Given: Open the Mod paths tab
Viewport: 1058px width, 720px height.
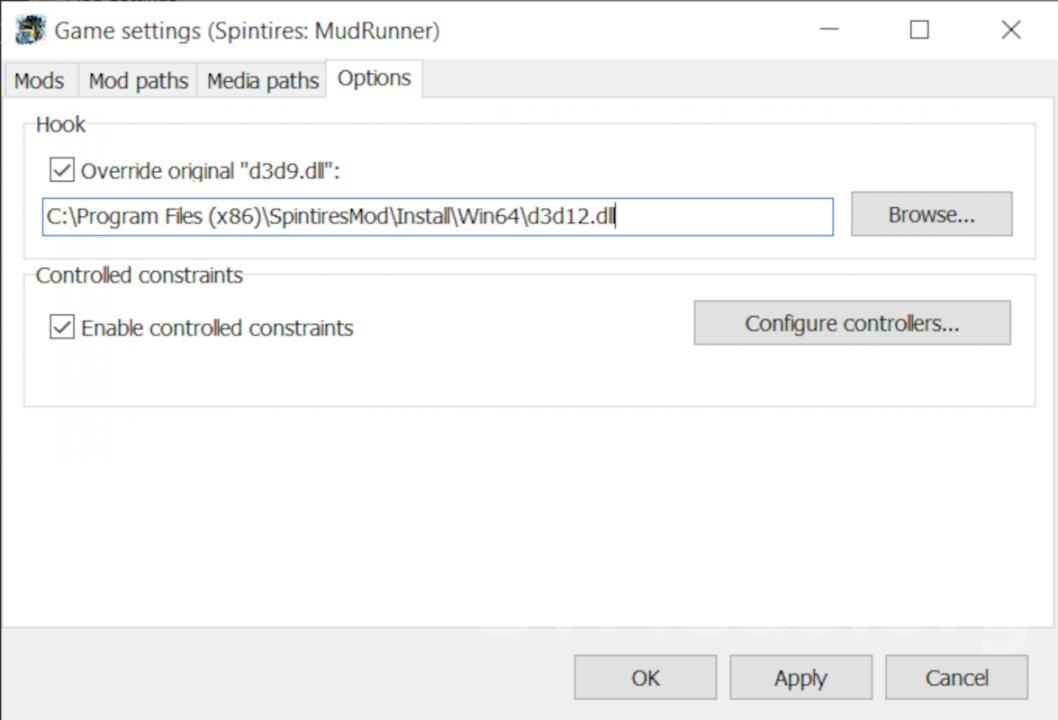Looking at the screenshot, I should (x=138, y=81).
